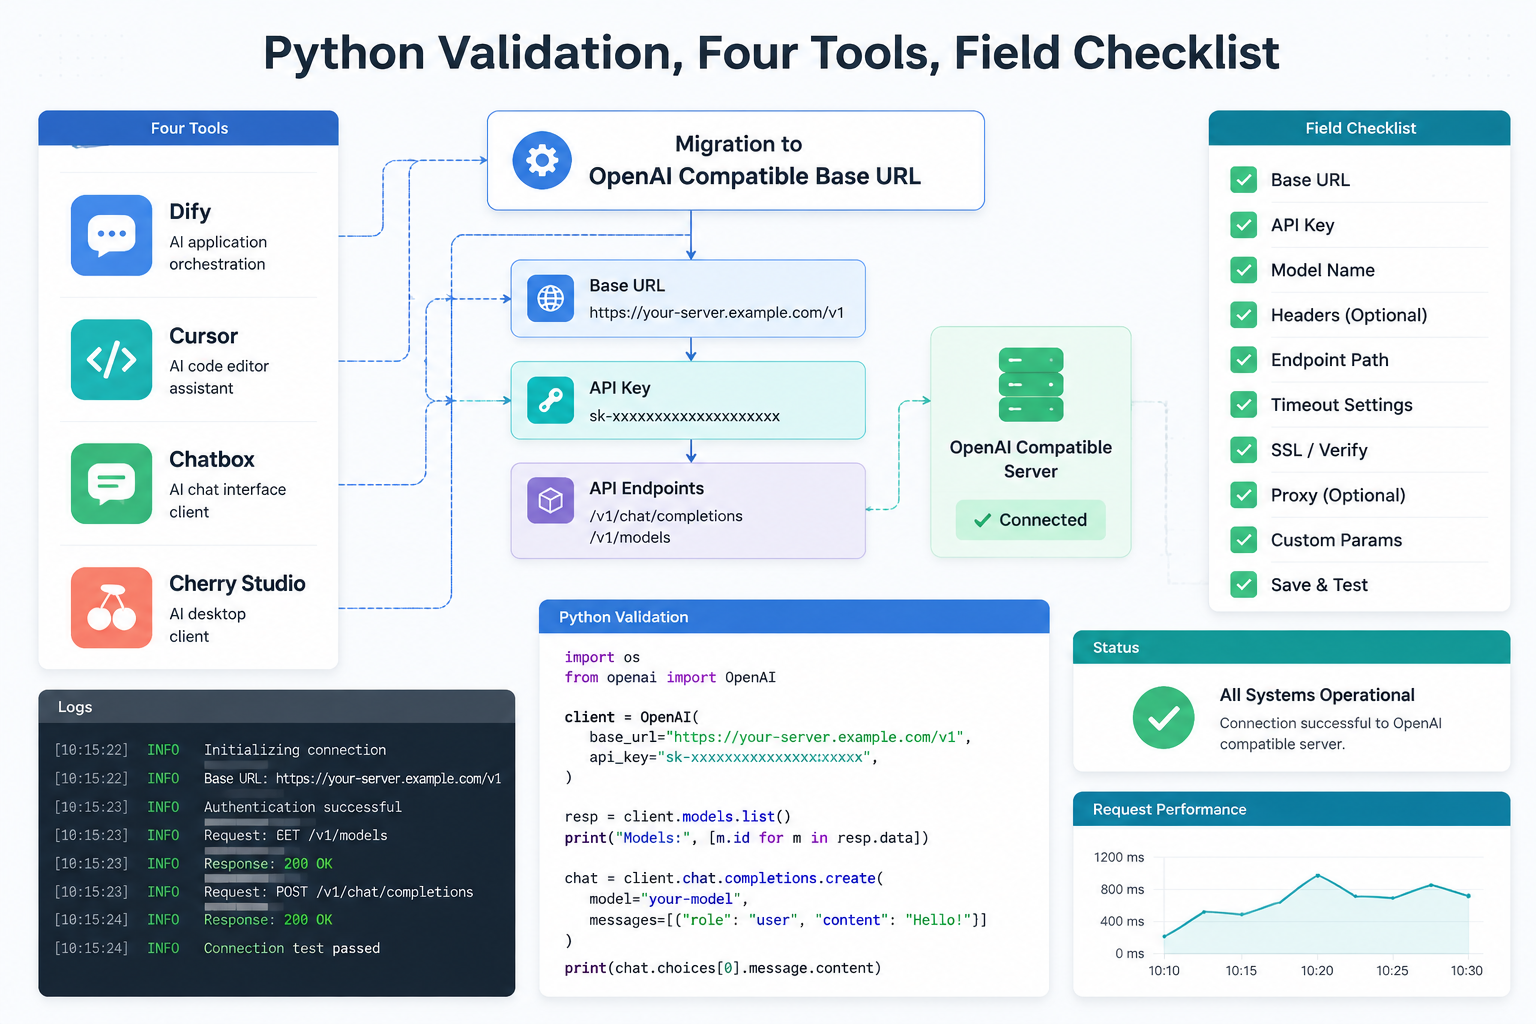This screenshot has width=1536, height=1024.
Task: Click log line Authentication successful
Action: [303, 807]
